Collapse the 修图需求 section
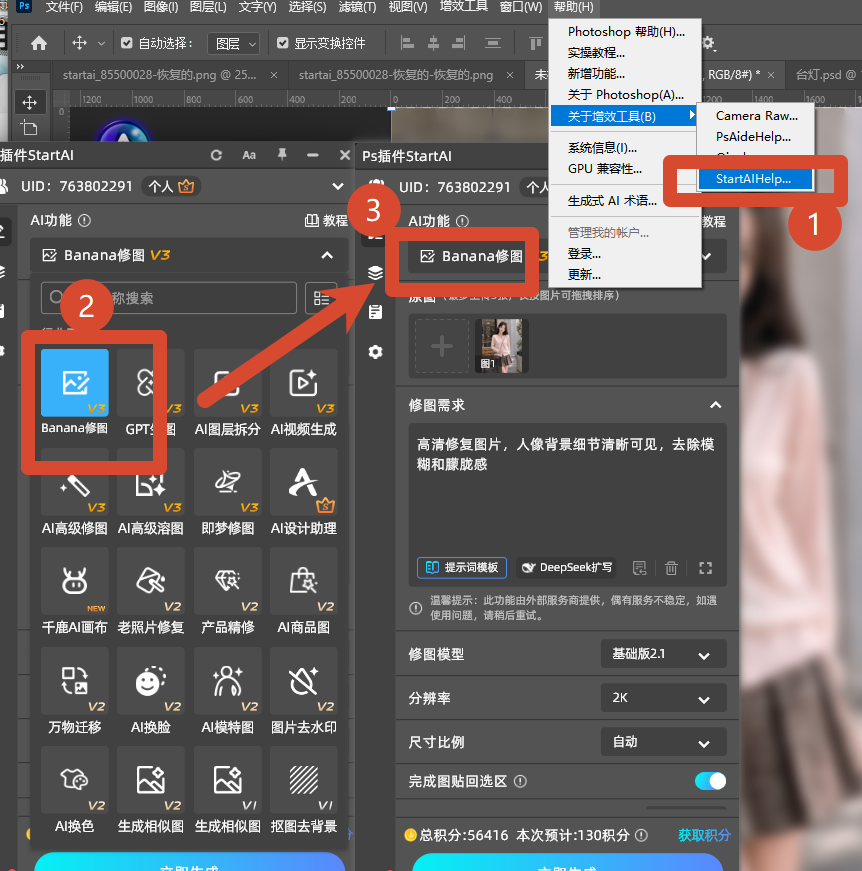This screenshot has width=862, height=871. [x=715, y=405]
